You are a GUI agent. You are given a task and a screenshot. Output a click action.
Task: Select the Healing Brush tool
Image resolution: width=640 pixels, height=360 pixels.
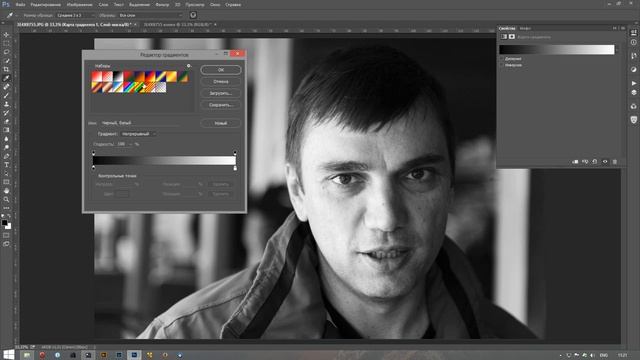(x=6, y=87)
